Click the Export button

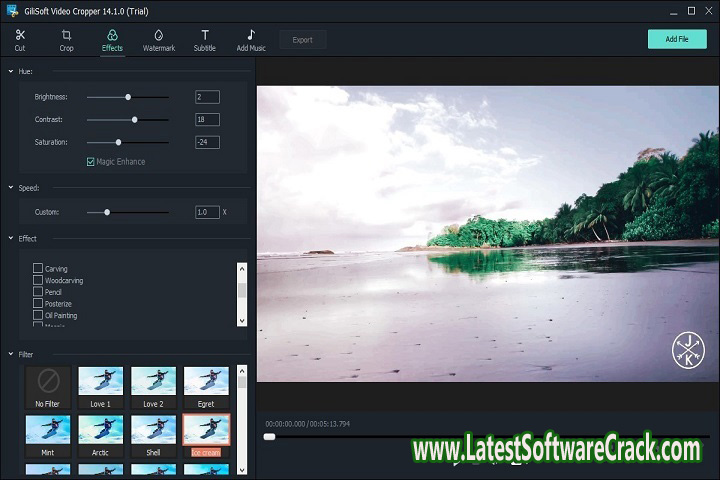click(302, 40)
